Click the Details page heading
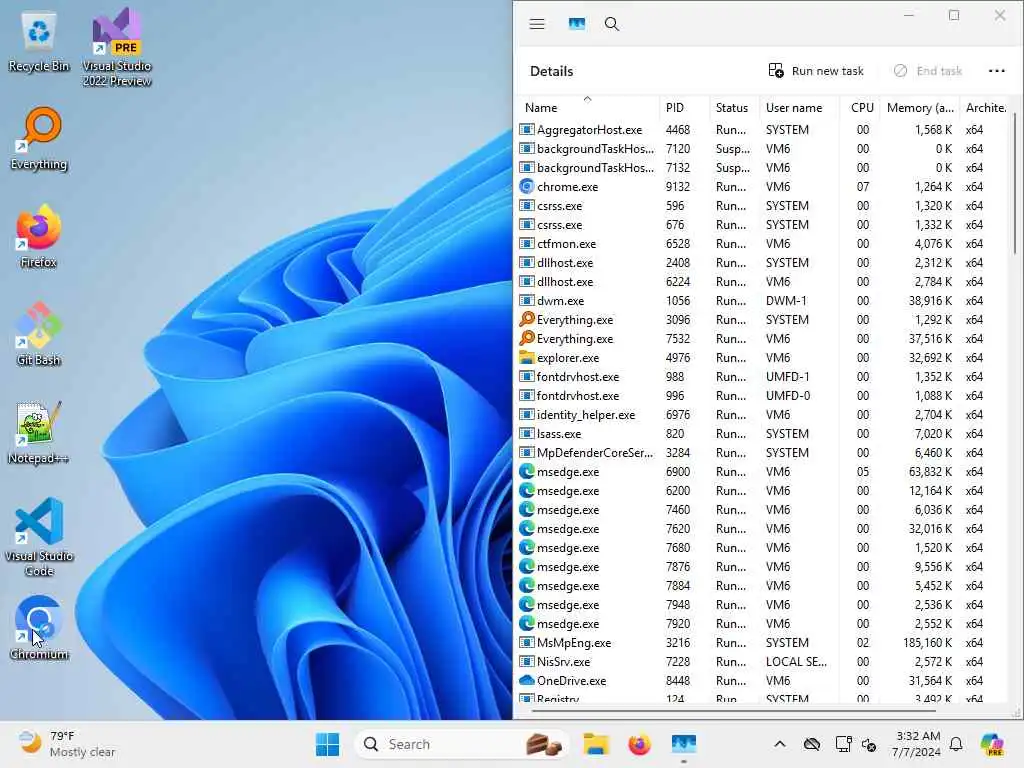1024x768 pixels. [x=551, y=71]
